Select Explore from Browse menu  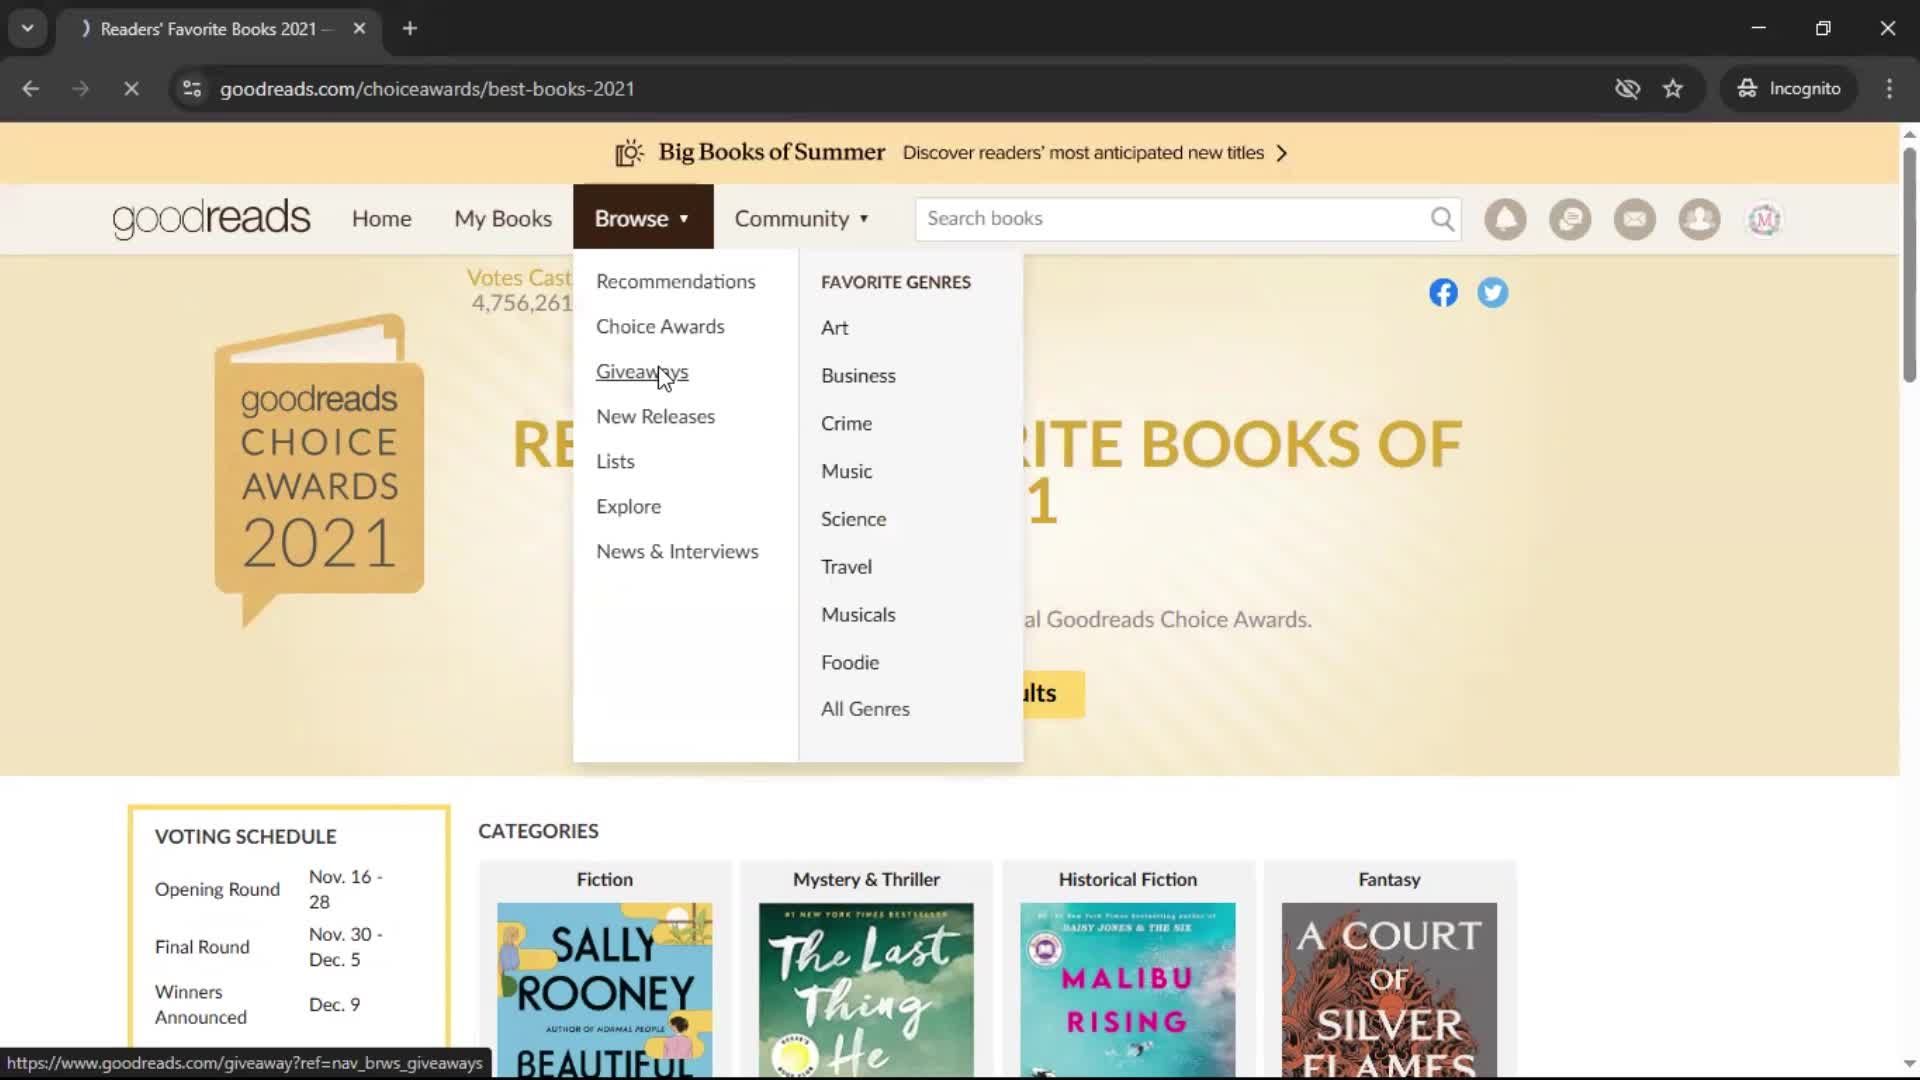[x=628, y=507]
